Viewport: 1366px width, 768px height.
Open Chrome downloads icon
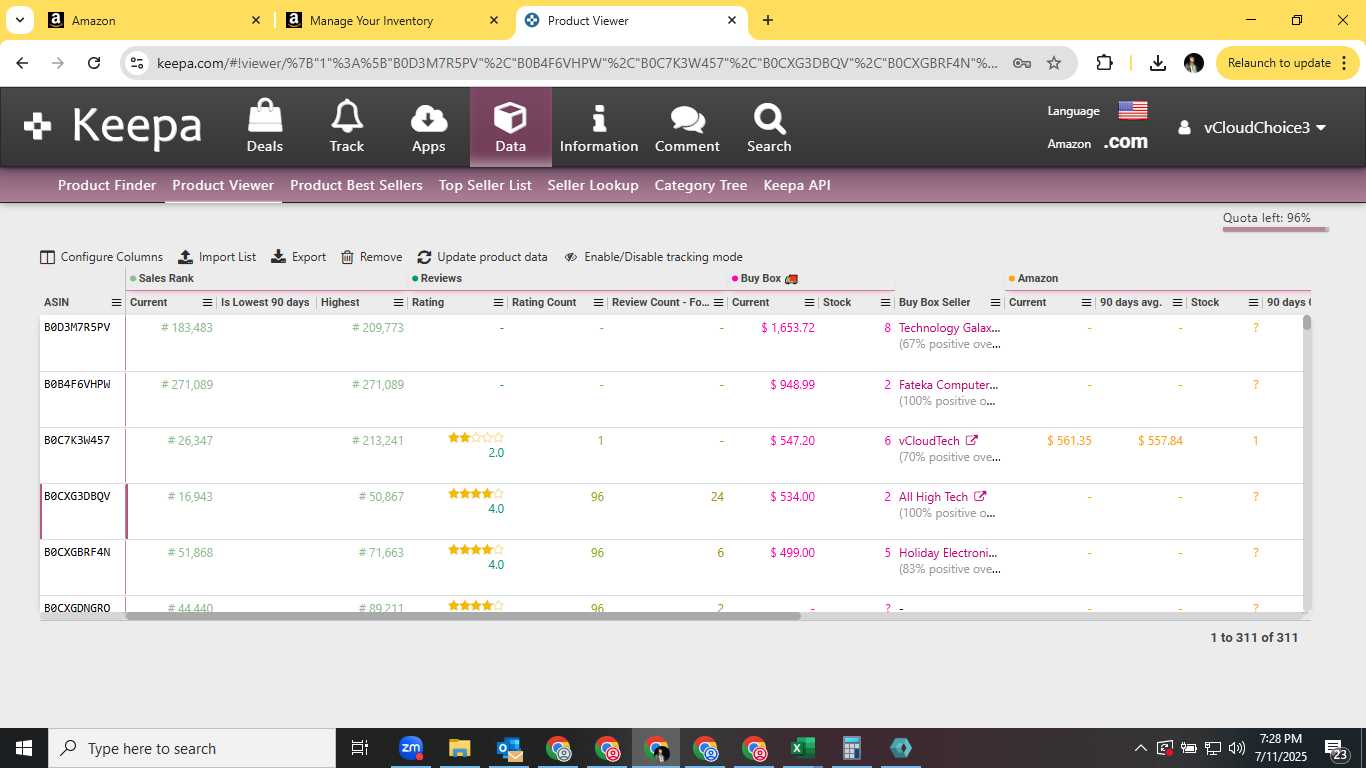[x=1157, y=63]
